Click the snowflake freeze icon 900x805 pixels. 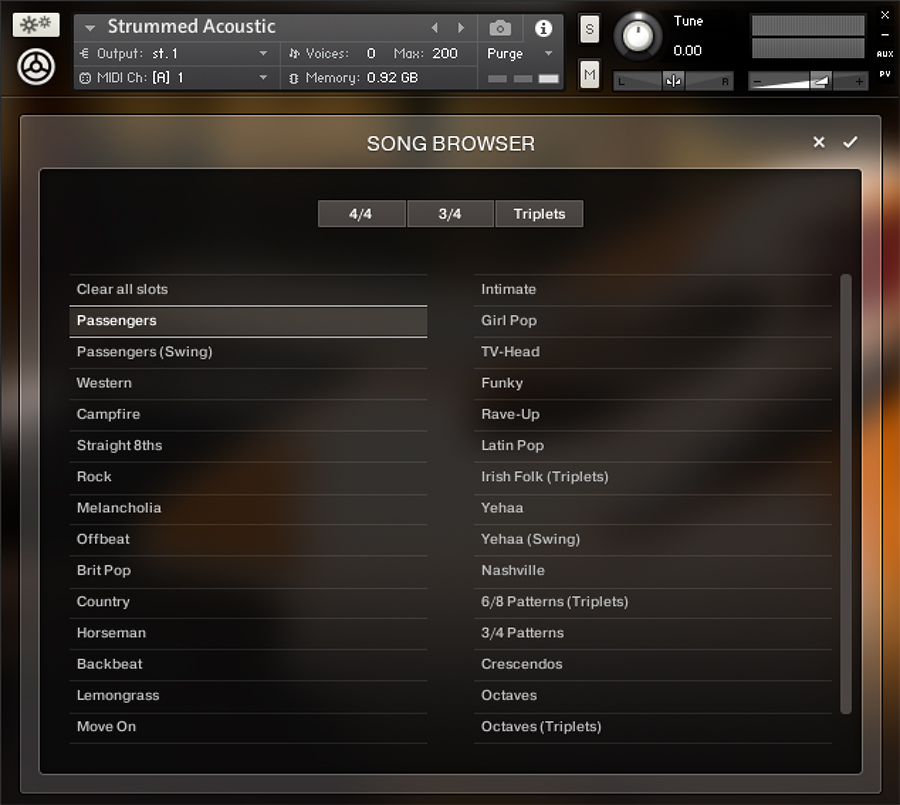click(x=36, y=25)
